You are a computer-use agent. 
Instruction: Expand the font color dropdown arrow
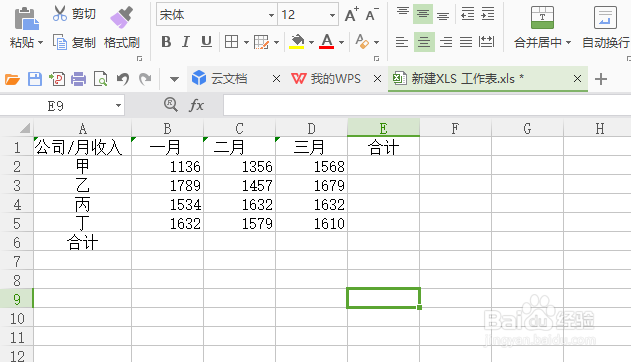pos(341,42)
